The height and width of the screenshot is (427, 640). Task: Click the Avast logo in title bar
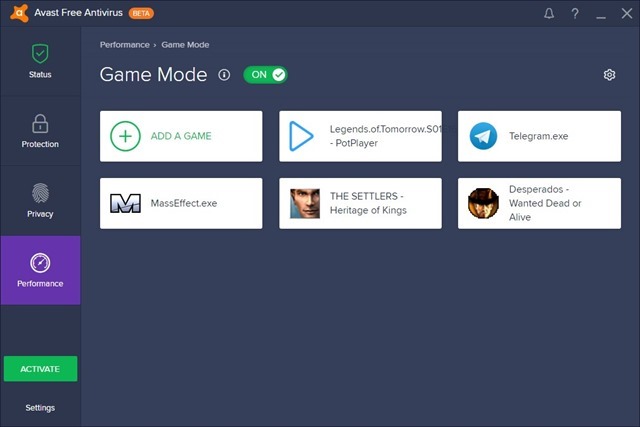16,14
